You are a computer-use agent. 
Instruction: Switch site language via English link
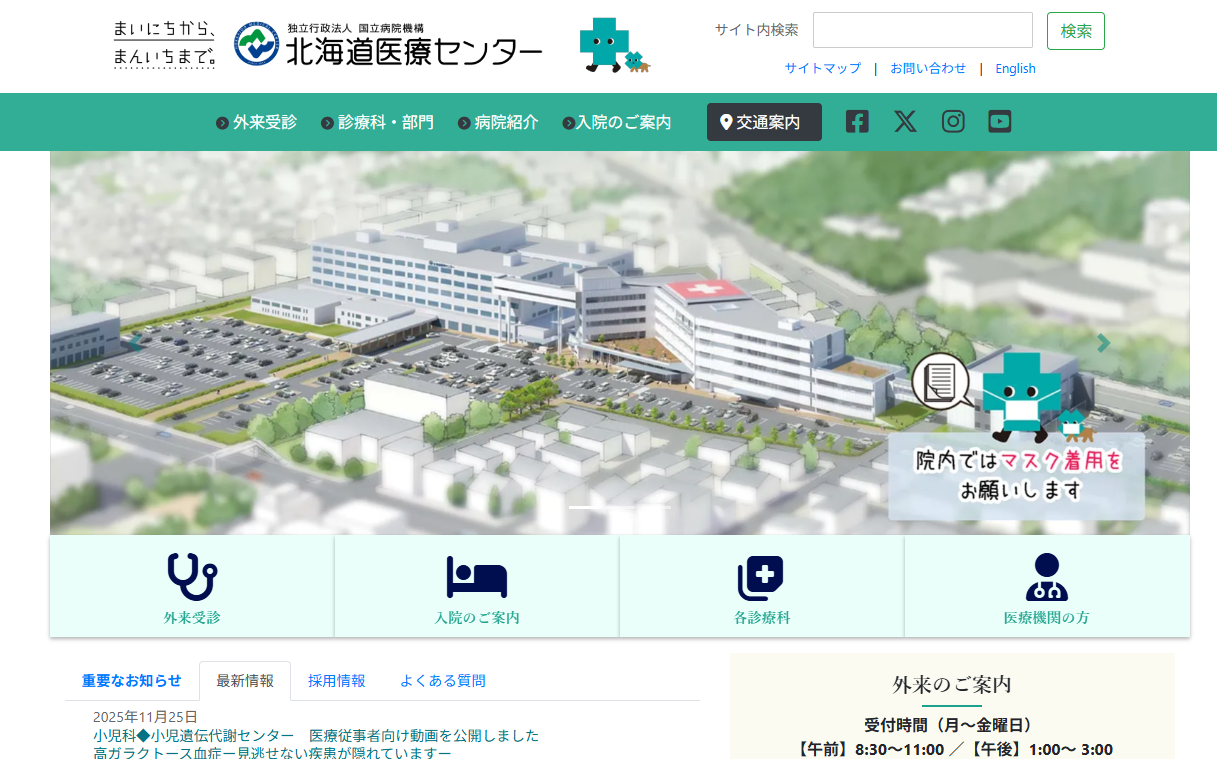[x=1015, y=69]
